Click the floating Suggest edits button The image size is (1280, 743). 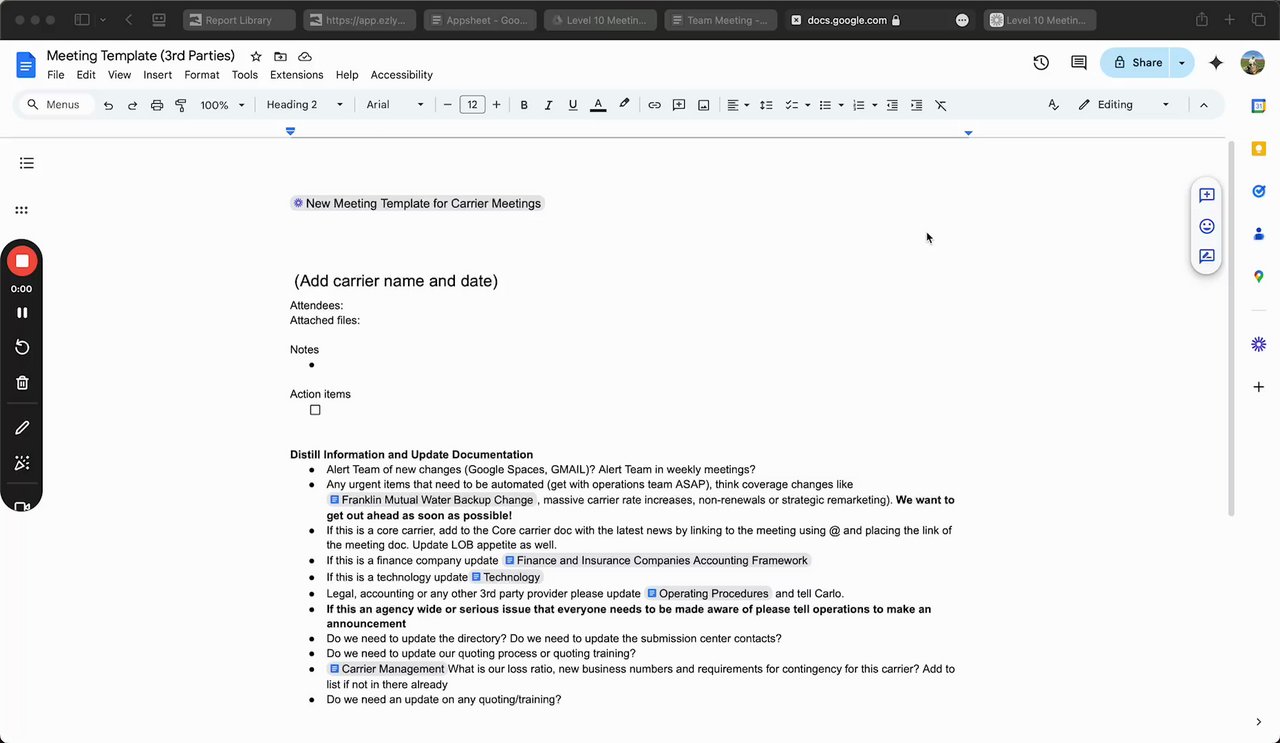(x=1207, y=256)
